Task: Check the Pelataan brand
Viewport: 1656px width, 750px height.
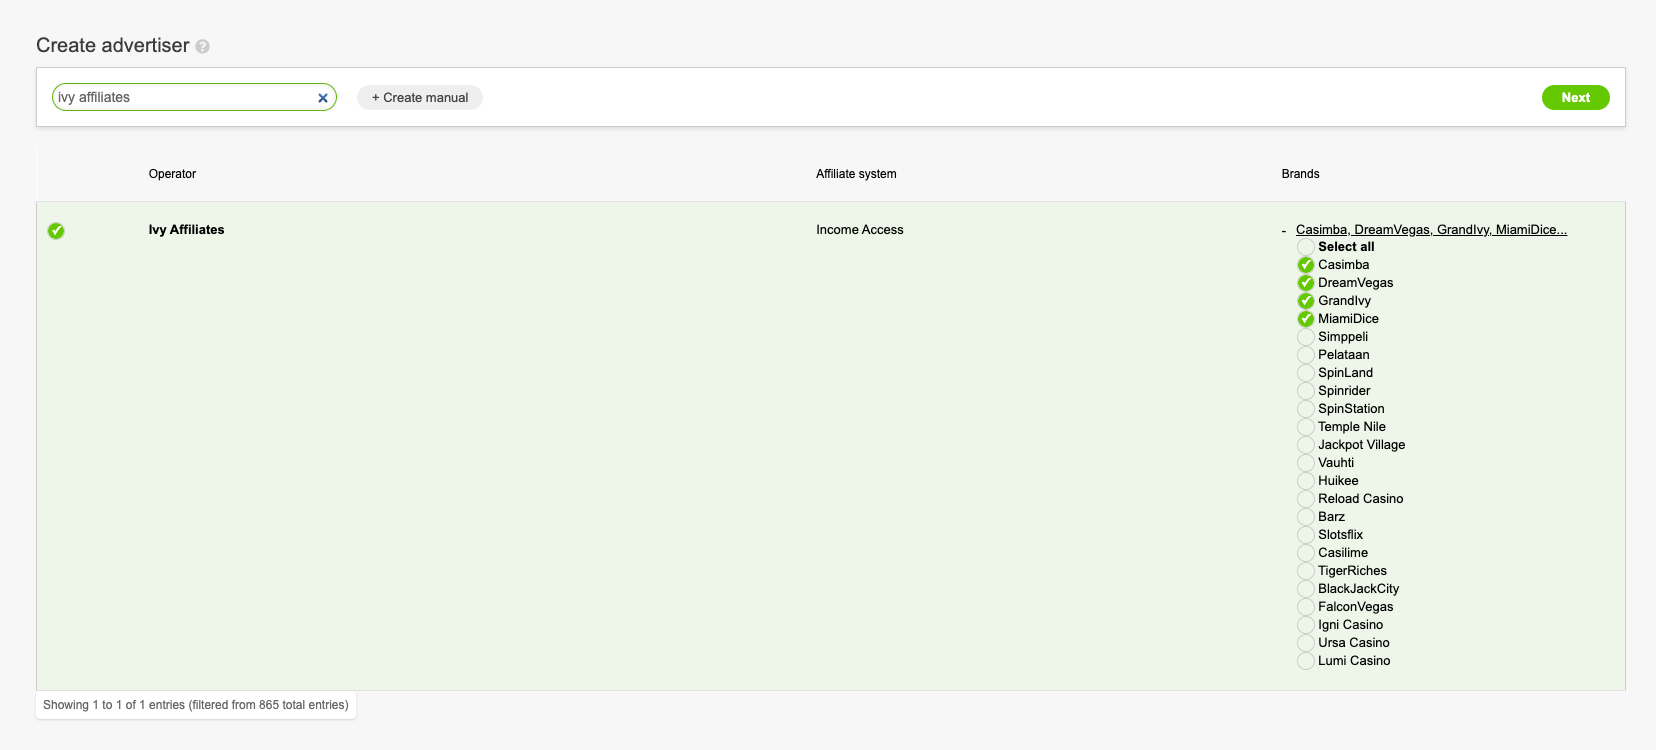Action: click(x=1306, y=355)
